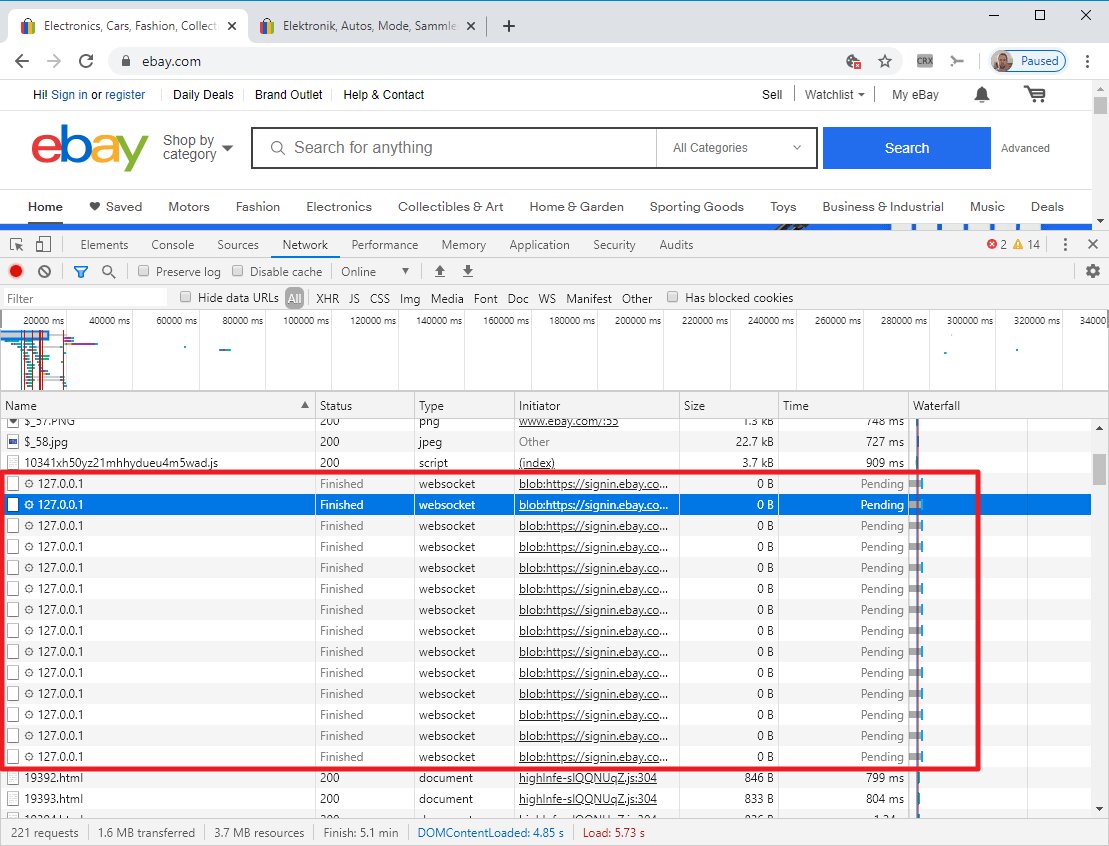Click the browser back arrow
Viewport: 1109px width, 846px height.
coord(22,62)
